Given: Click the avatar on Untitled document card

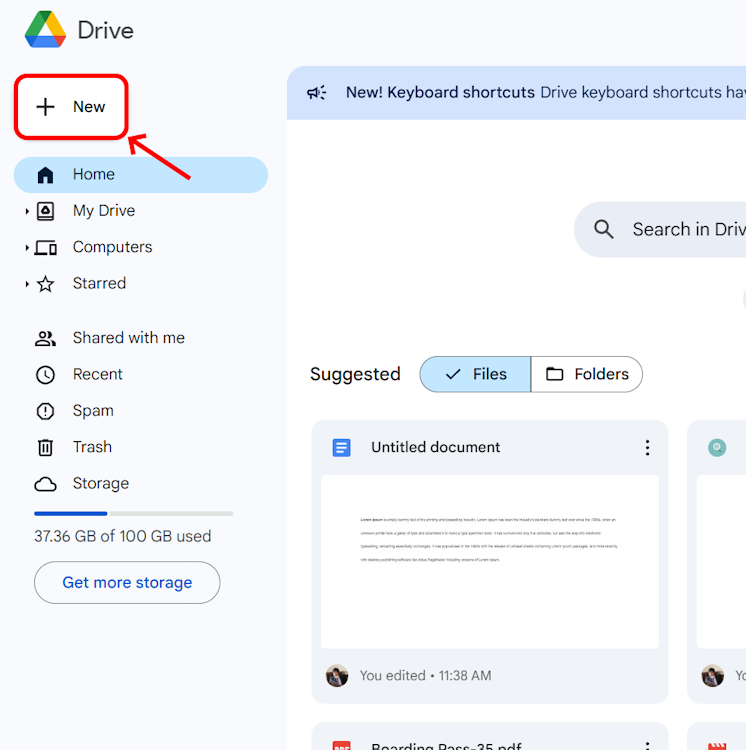Looking at the screenshot, I should (337, 676).
